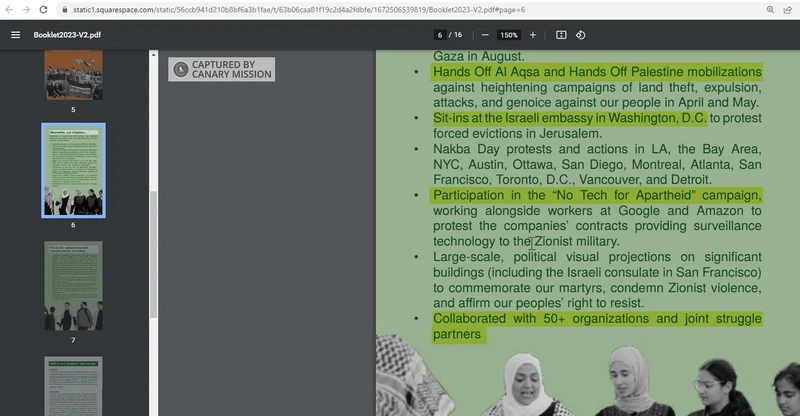Jump to page 7 thumbnail

[x=73, y=285]
